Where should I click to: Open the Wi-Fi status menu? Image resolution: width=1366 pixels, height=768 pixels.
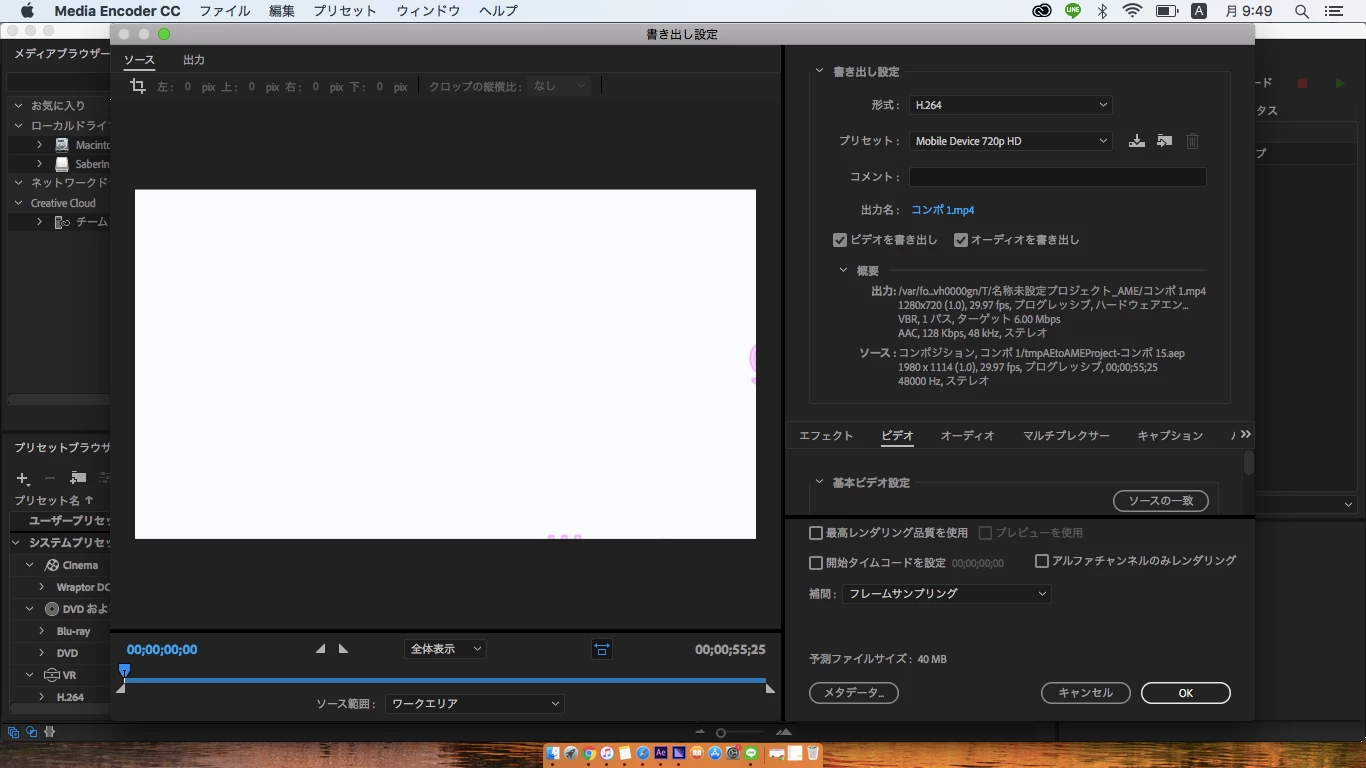tap(1132, 11)
